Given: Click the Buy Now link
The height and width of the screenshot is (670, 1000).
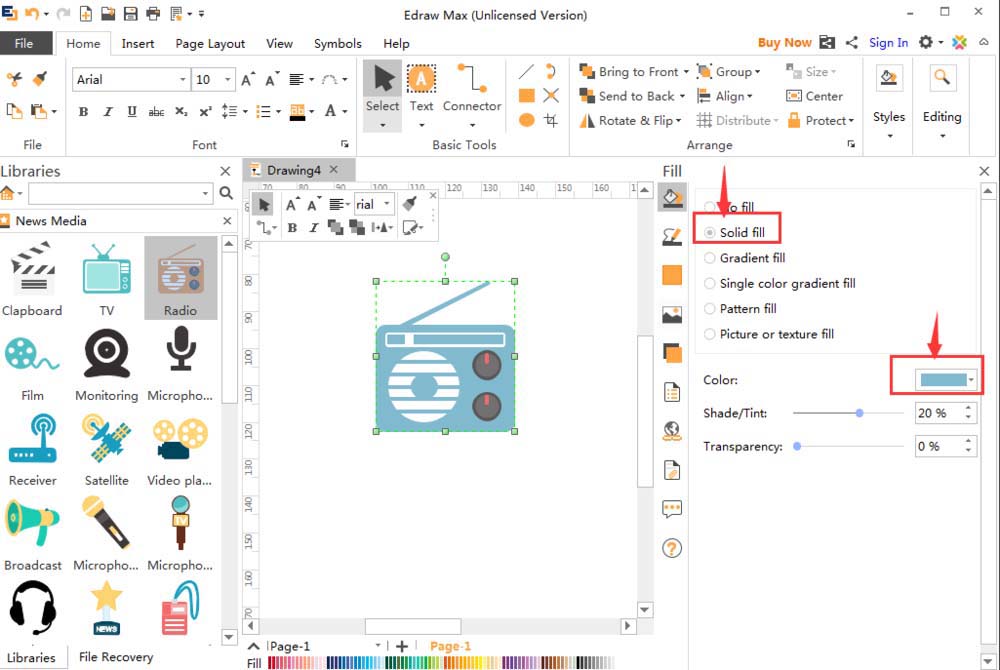Looking at the screenshot, I should [x=784, y=42].
